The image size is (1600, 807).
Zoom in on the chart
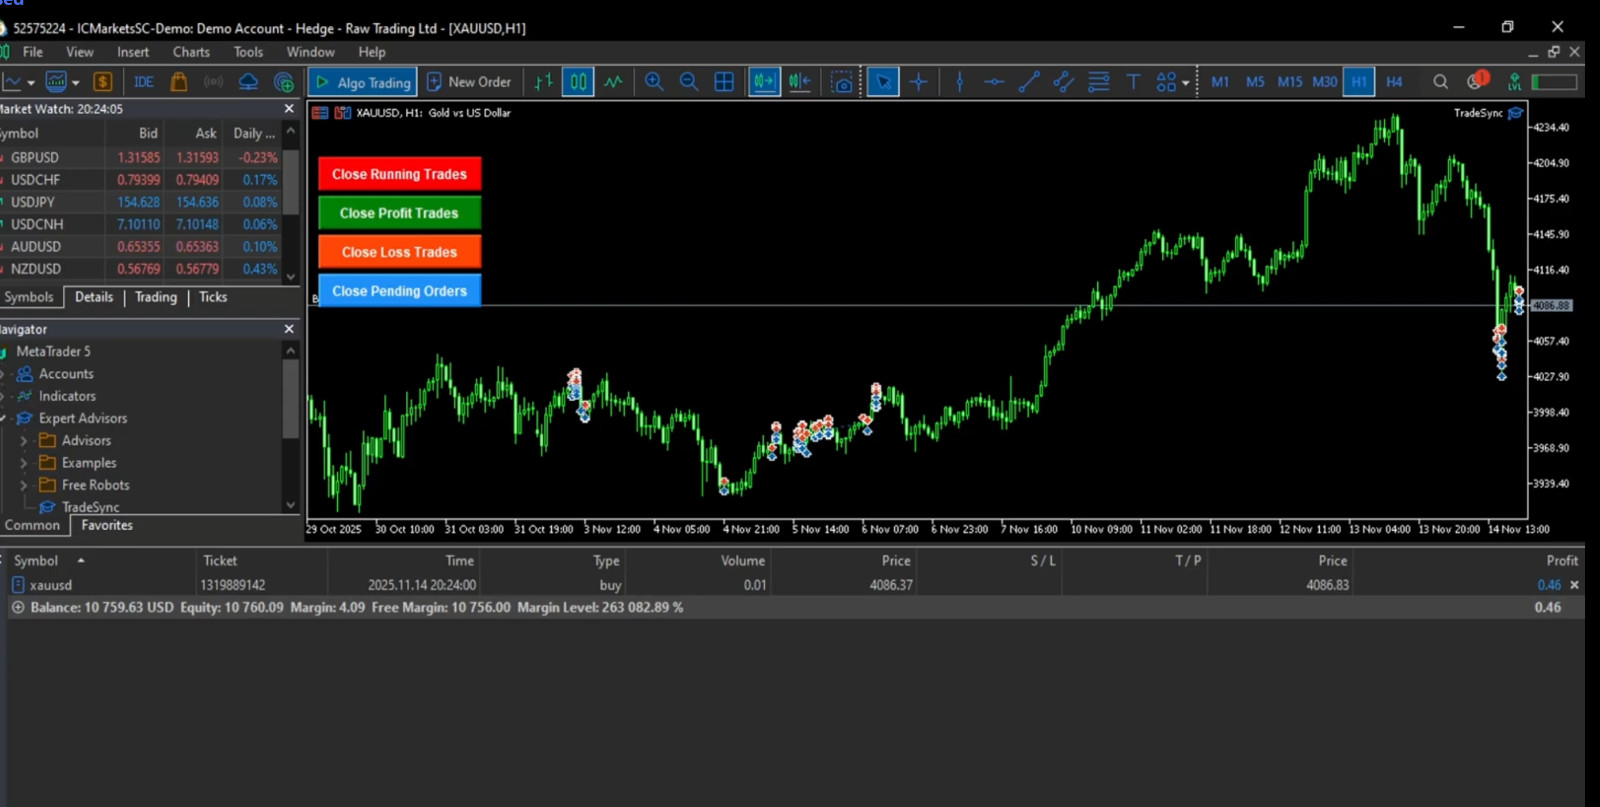coord(654,82)
